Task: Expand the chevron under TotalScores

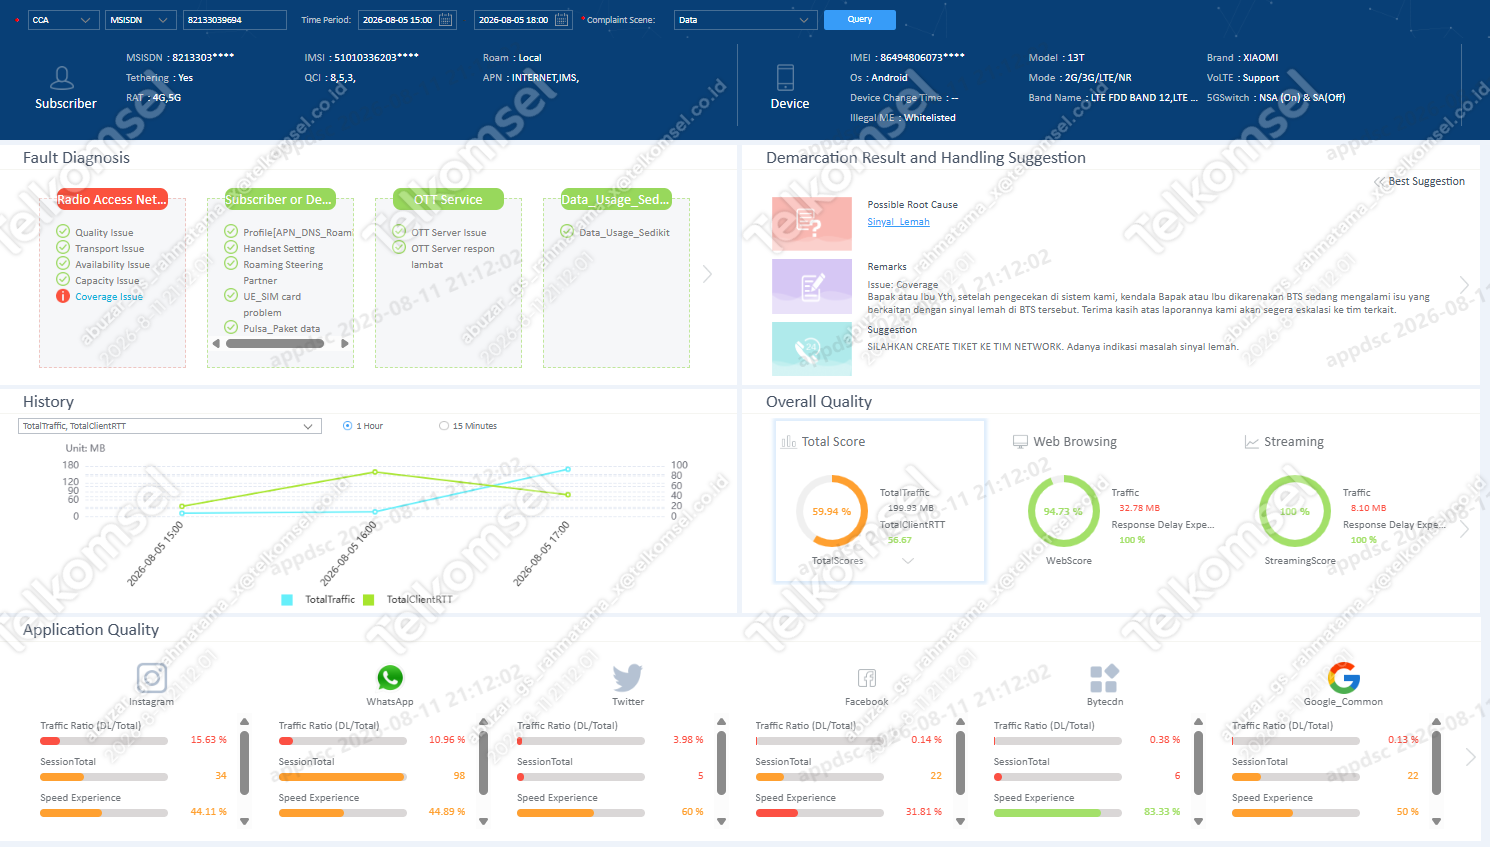Action: (x=908, y=561)
